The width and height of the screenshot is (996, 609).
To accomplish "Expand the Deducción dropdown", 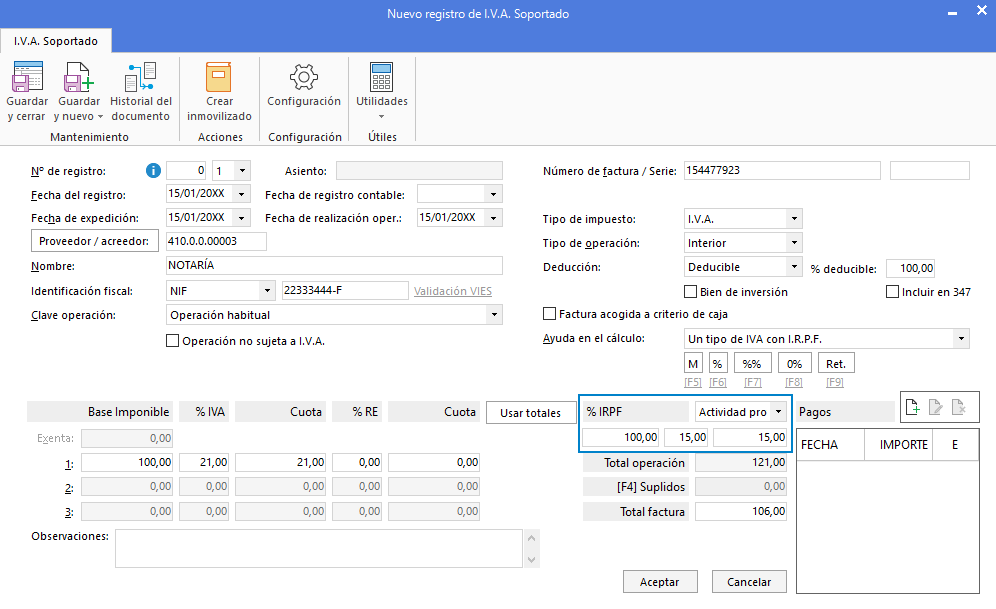I will 794,267.
